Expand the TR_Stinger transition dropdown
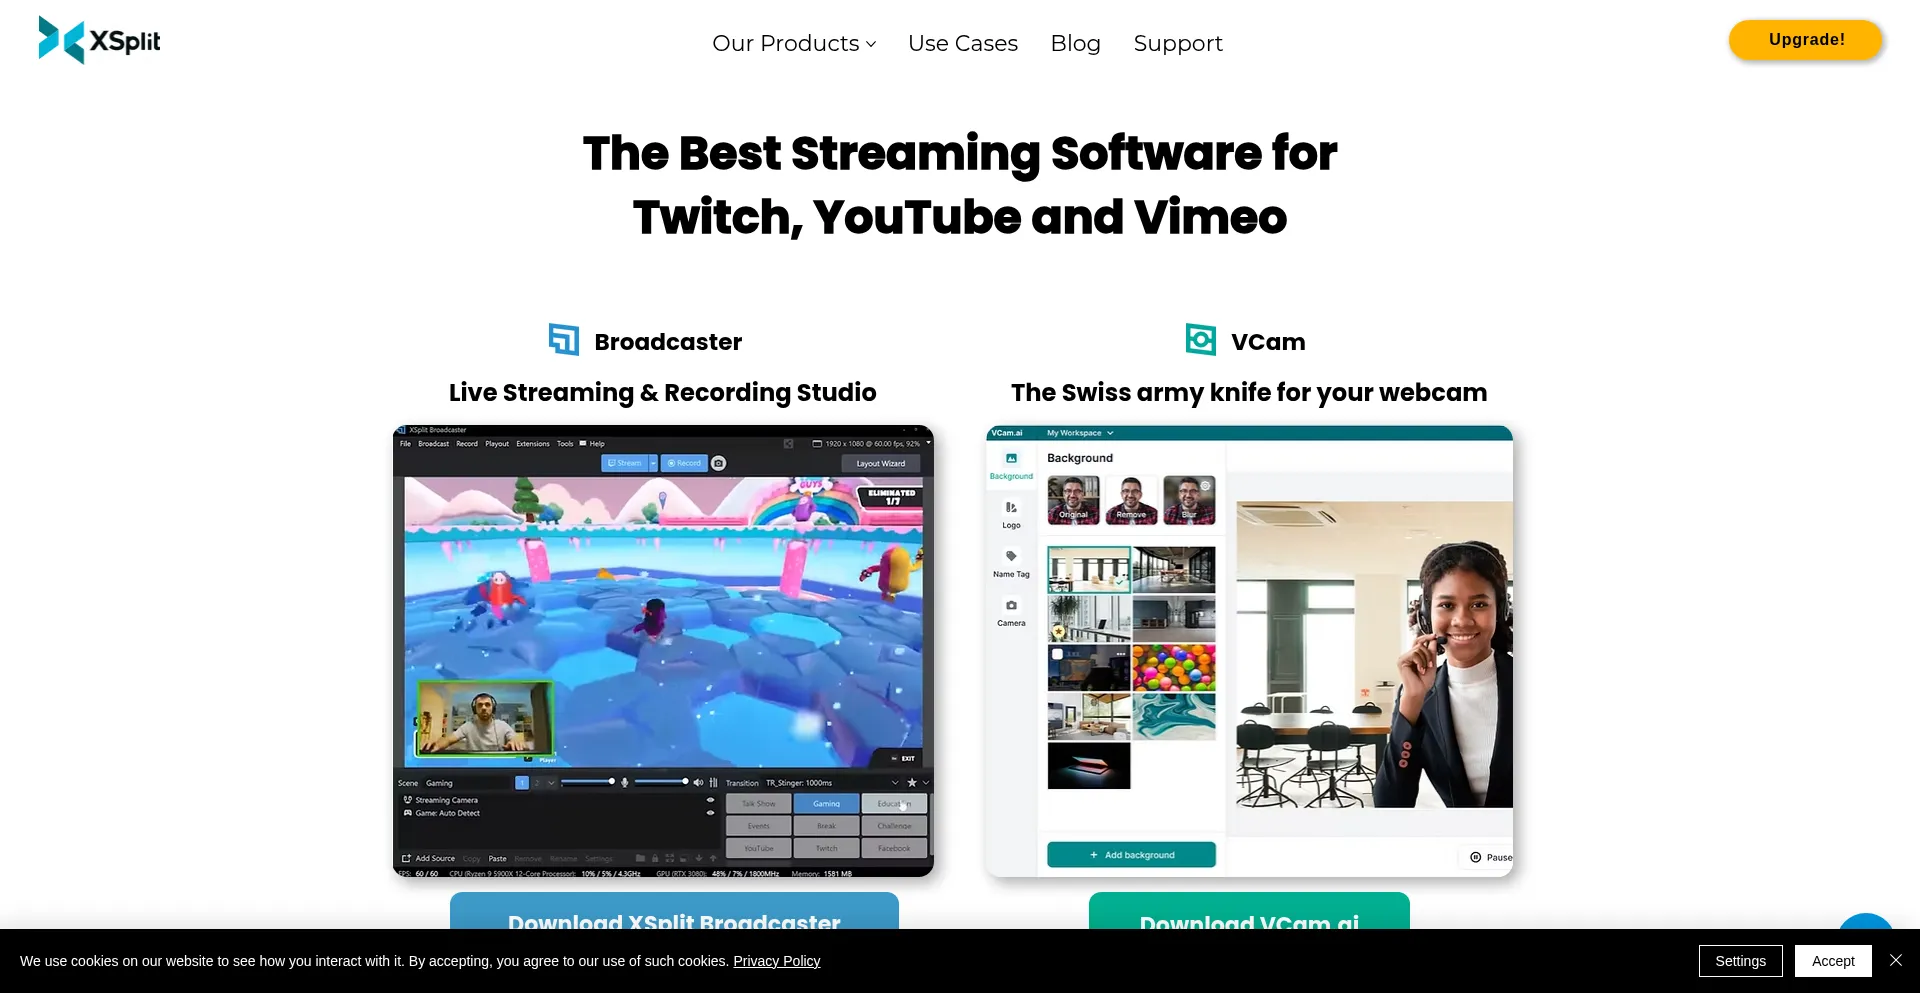The height and width of the screenshot is (993, 1920). click(x=895, y=783)
